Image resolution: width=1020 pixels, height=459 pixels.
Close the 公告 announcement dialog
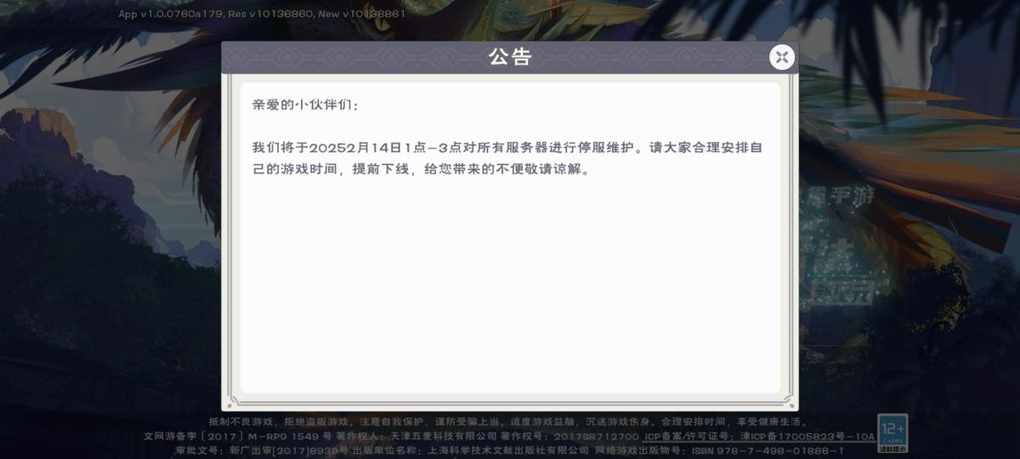click(782, 57)
